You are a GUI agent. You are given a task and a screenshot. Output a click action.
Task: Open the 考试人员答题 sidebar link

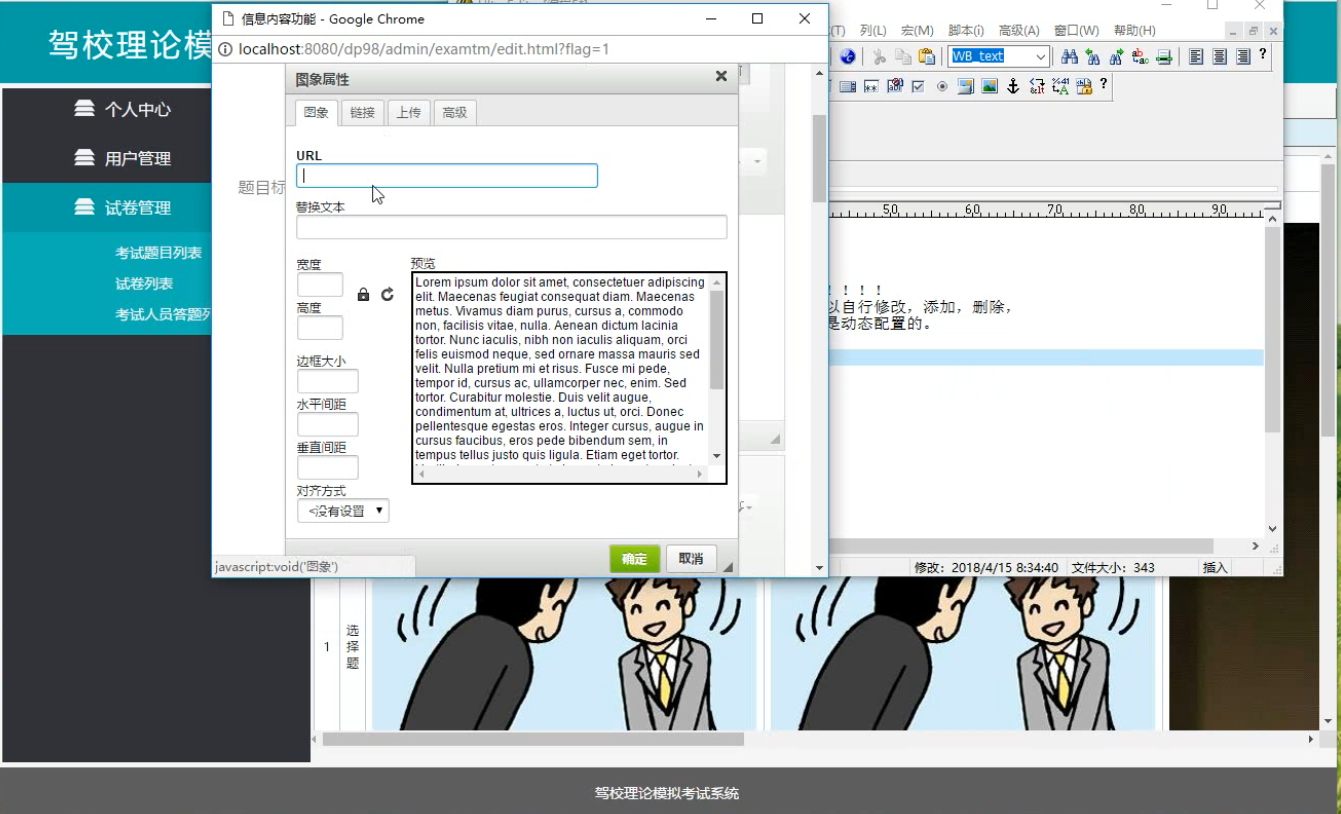tap(164, 314)
